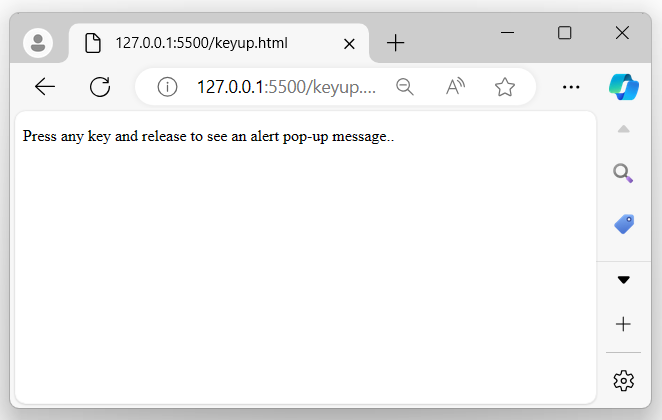Close the keyup.html tab
This screenshot has height=420, width=662.
coord(349,43)
